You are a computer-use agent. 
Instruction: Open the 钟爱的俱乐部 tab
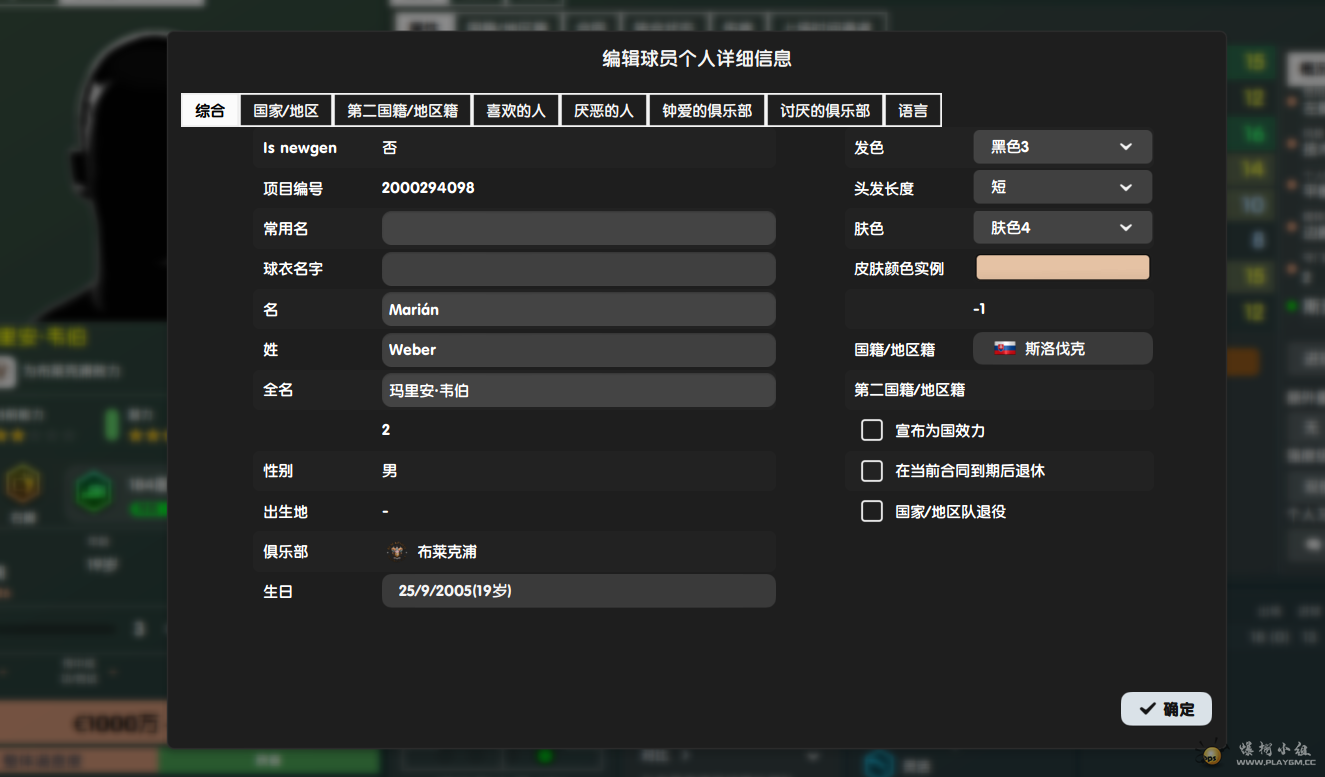point(707,110)
